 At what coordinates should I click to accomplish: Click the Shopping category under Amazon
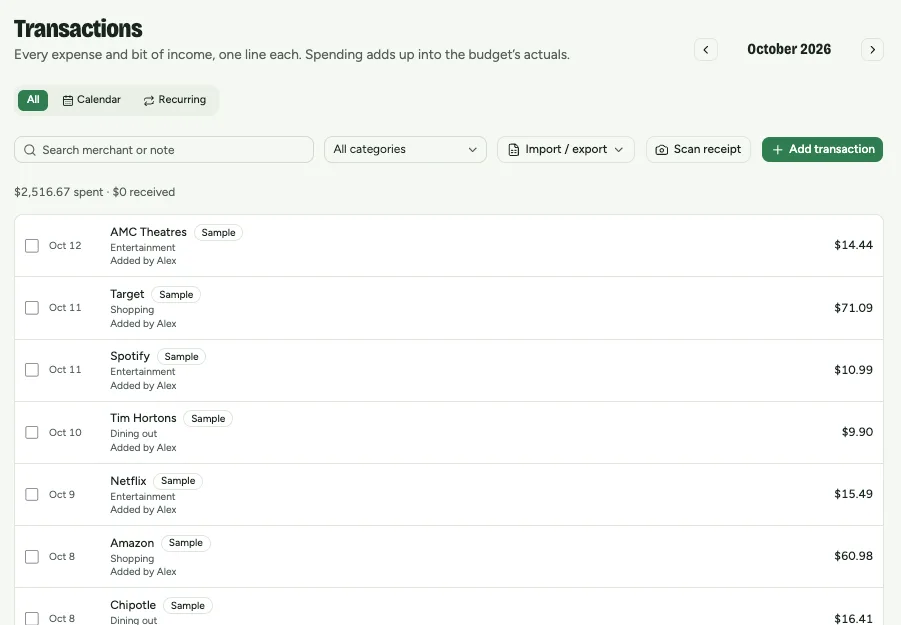point(132,558)
